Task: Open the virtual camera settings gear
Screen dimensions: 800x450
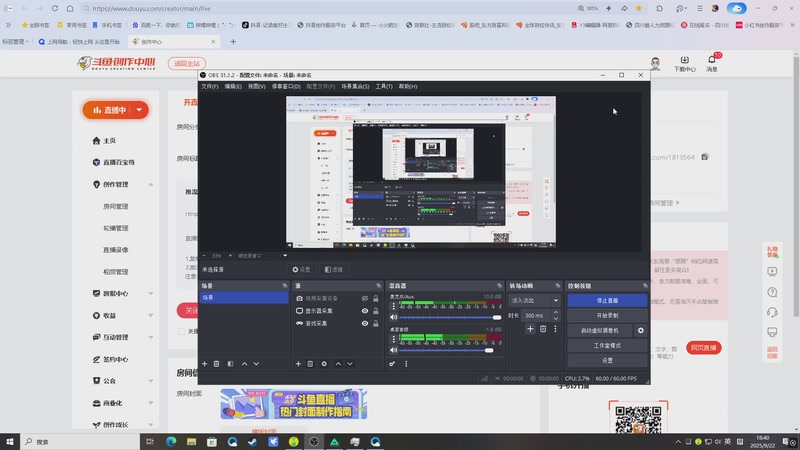Action: coord(641,331)
